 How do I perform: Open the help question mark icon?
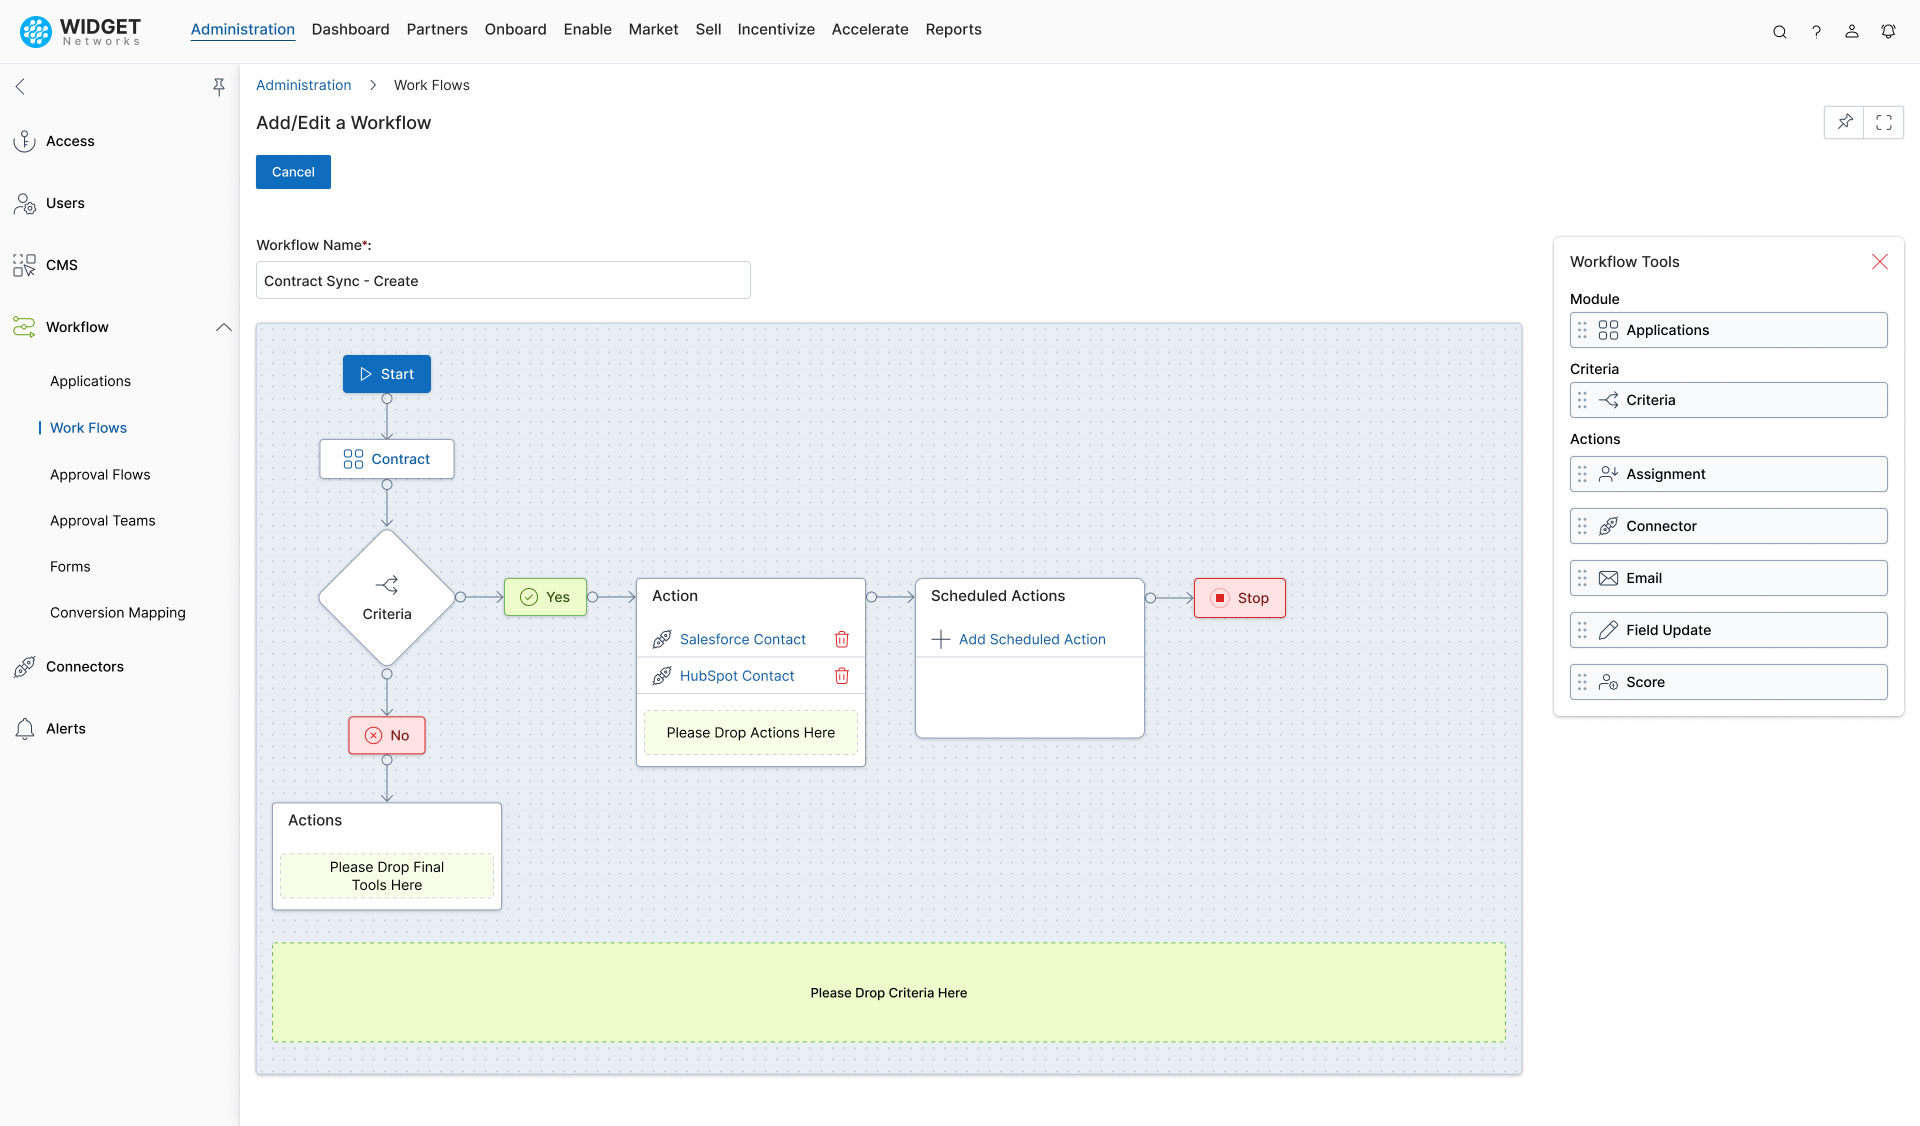(x=1816, y=32)
